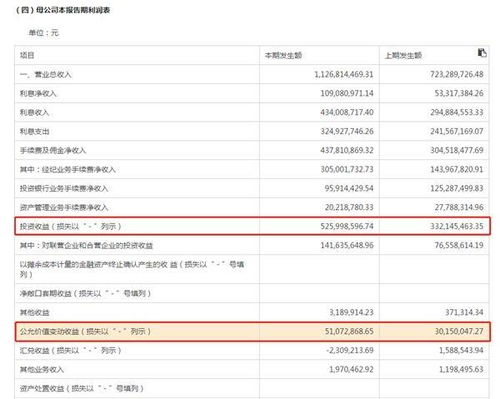Select value 3,189,914.23
The image size is (500, 399).
[x=351, y=312]
